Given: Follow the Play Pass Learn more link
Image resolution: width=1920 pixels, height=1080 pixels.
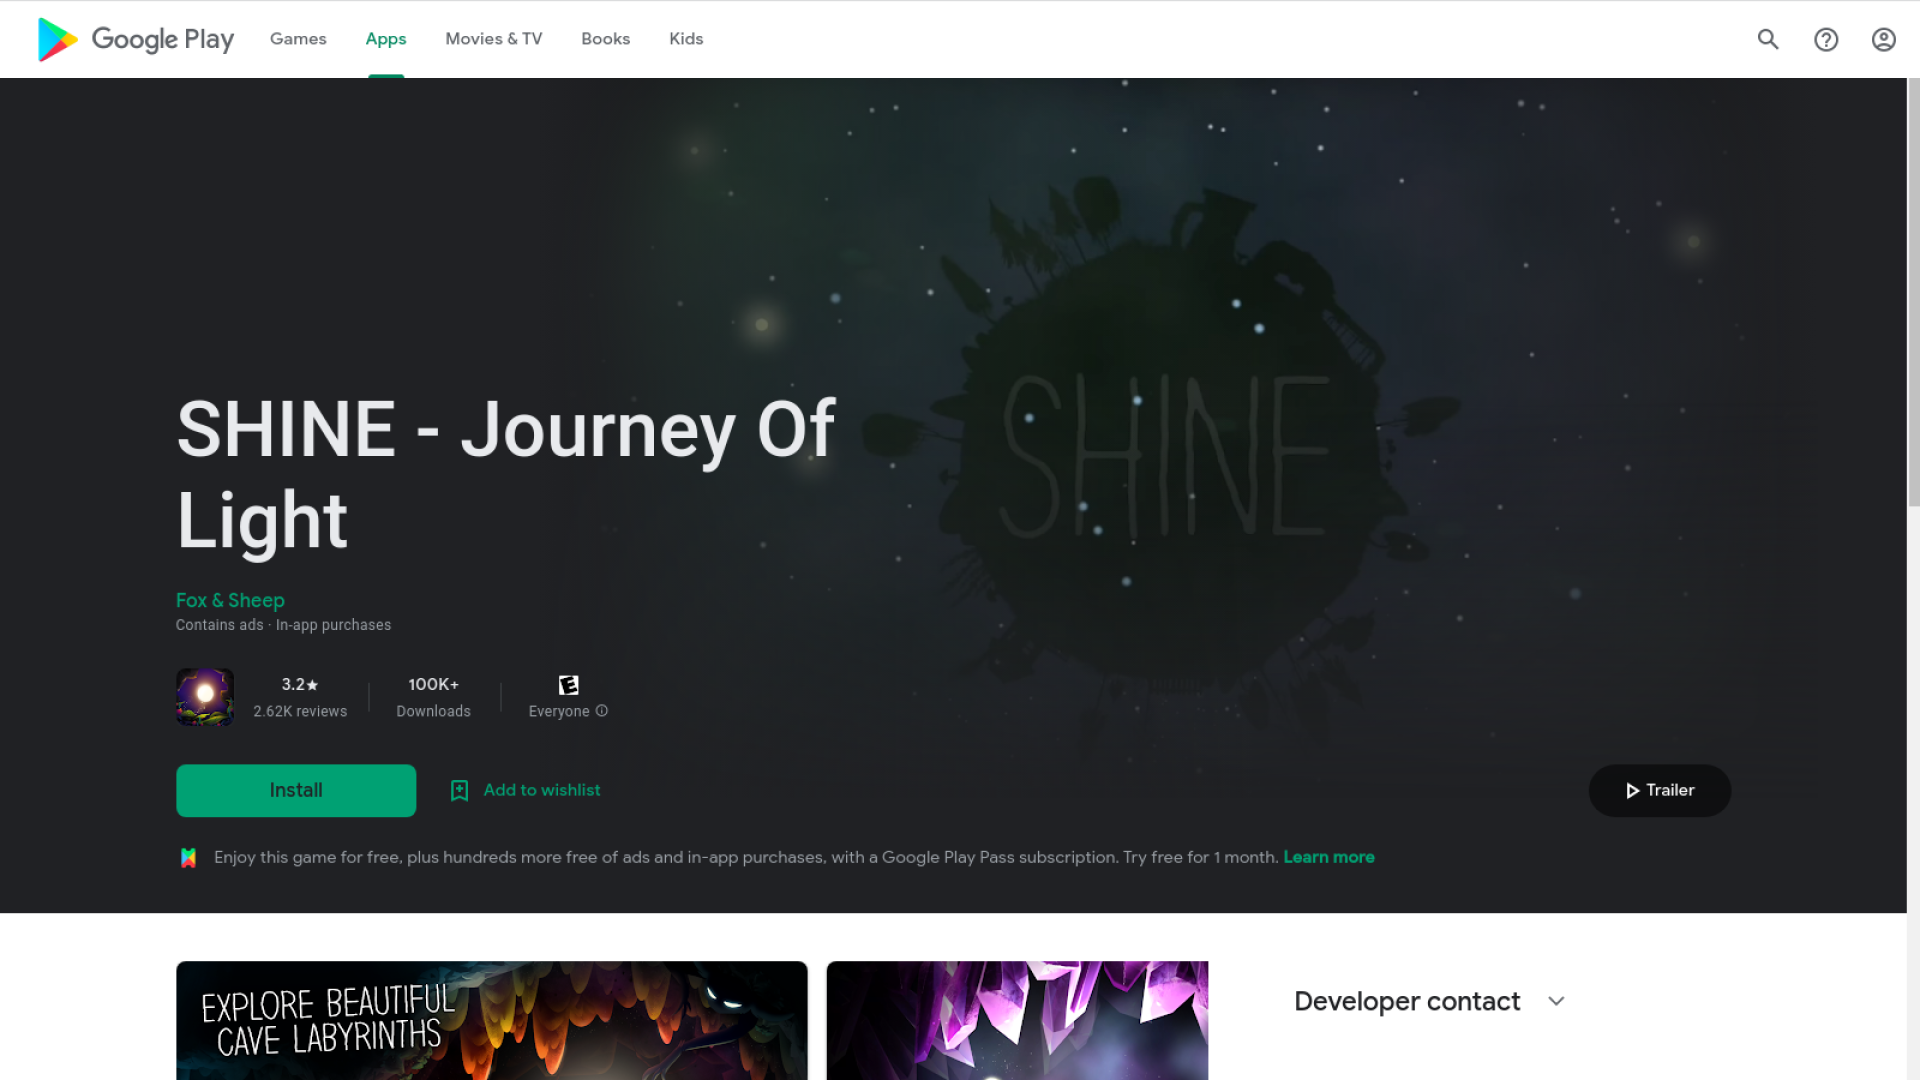Looking at the screenshot, I should point(1329,857).
